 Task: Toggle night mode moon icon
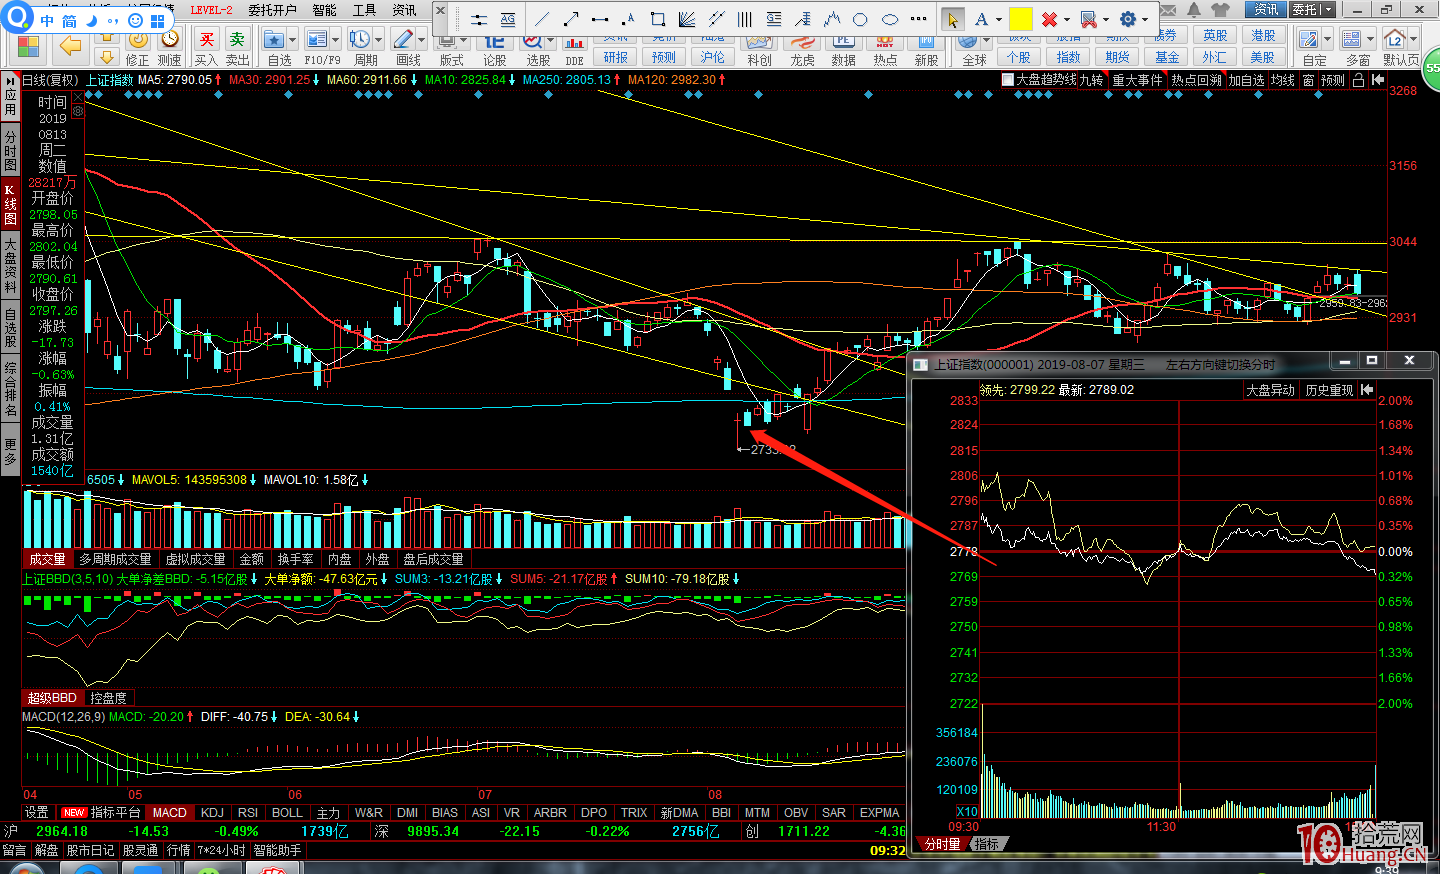(91, 20)
